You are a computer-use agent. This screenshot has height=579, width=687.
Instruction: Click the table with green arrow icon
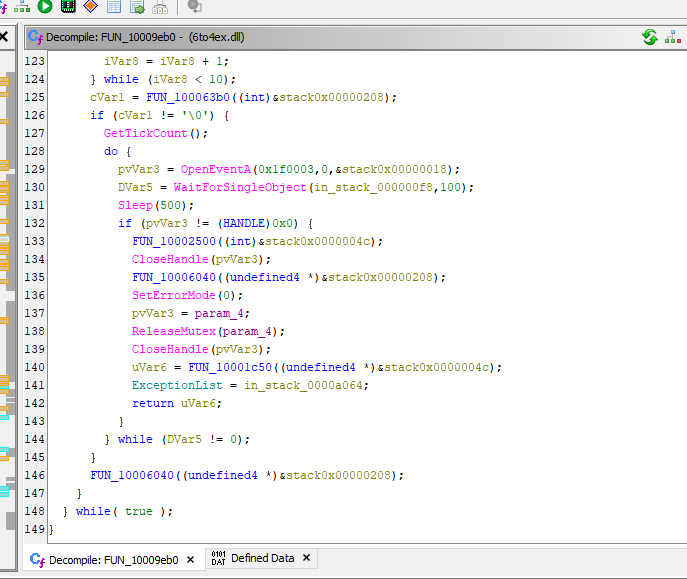[x=137, y=7]
